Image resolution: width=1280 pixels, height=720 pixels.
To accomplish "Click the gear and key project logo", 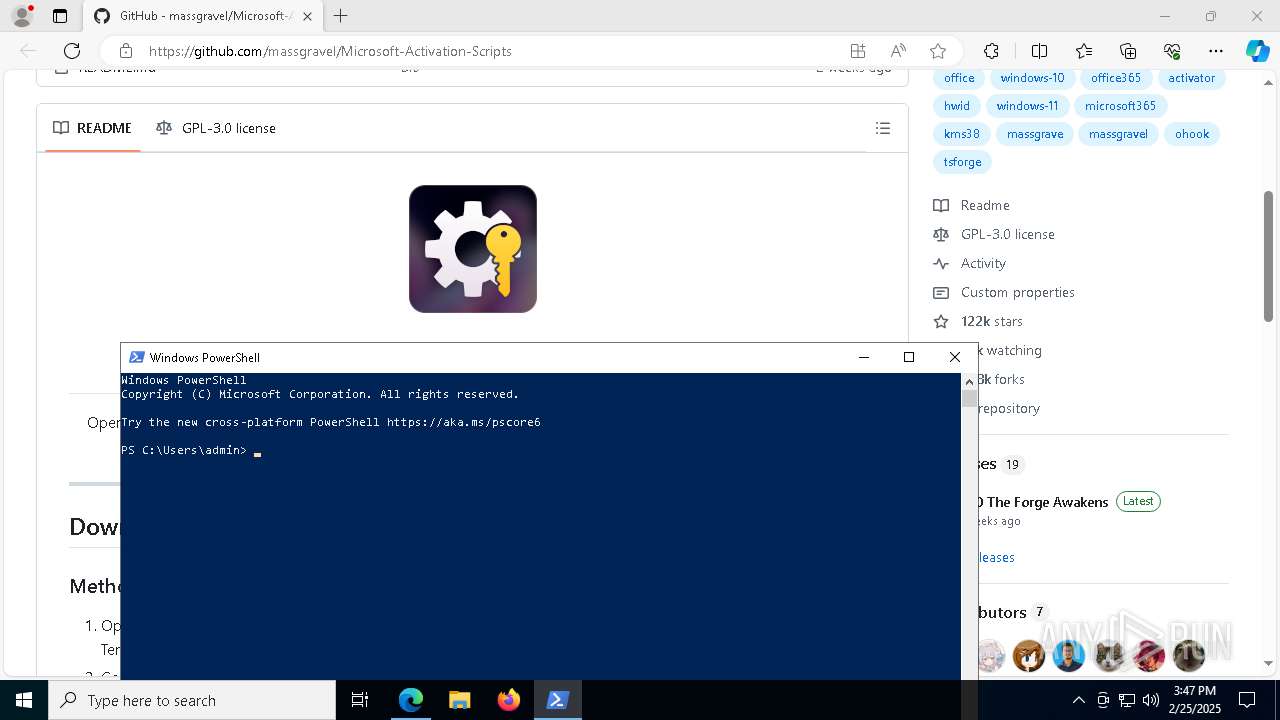I will [473, 249].
